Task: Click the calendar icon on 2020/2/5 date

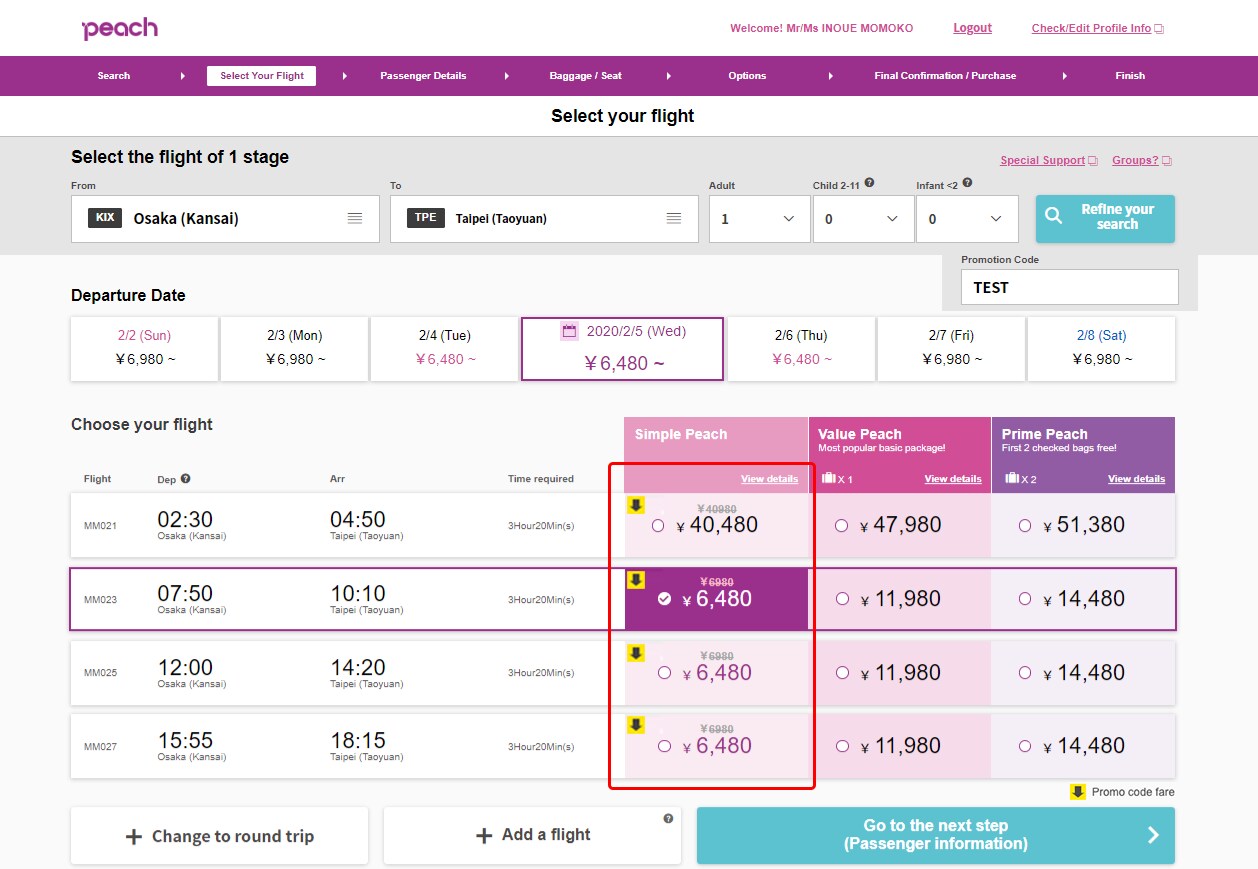Action: pos(570,331)
